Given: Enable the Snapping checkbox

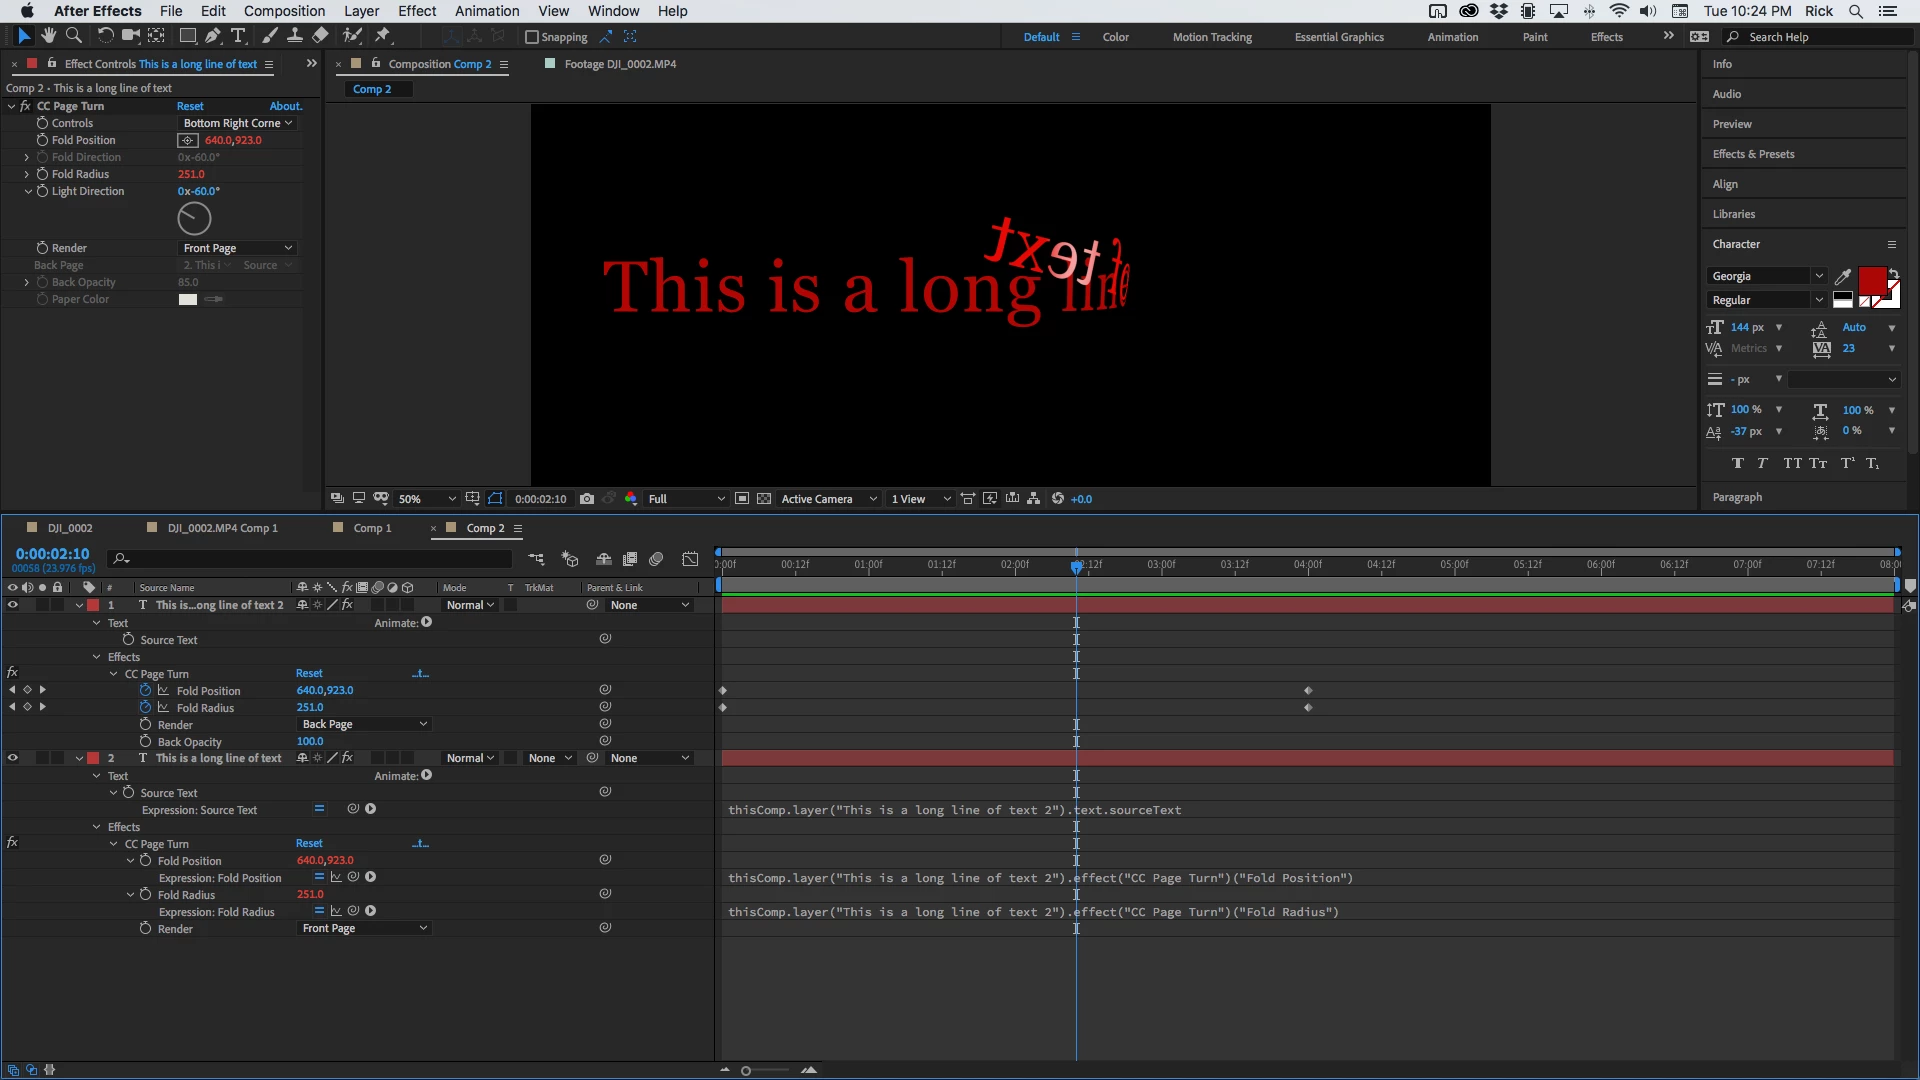Looking at the screenshot, I should click(532, 37).
